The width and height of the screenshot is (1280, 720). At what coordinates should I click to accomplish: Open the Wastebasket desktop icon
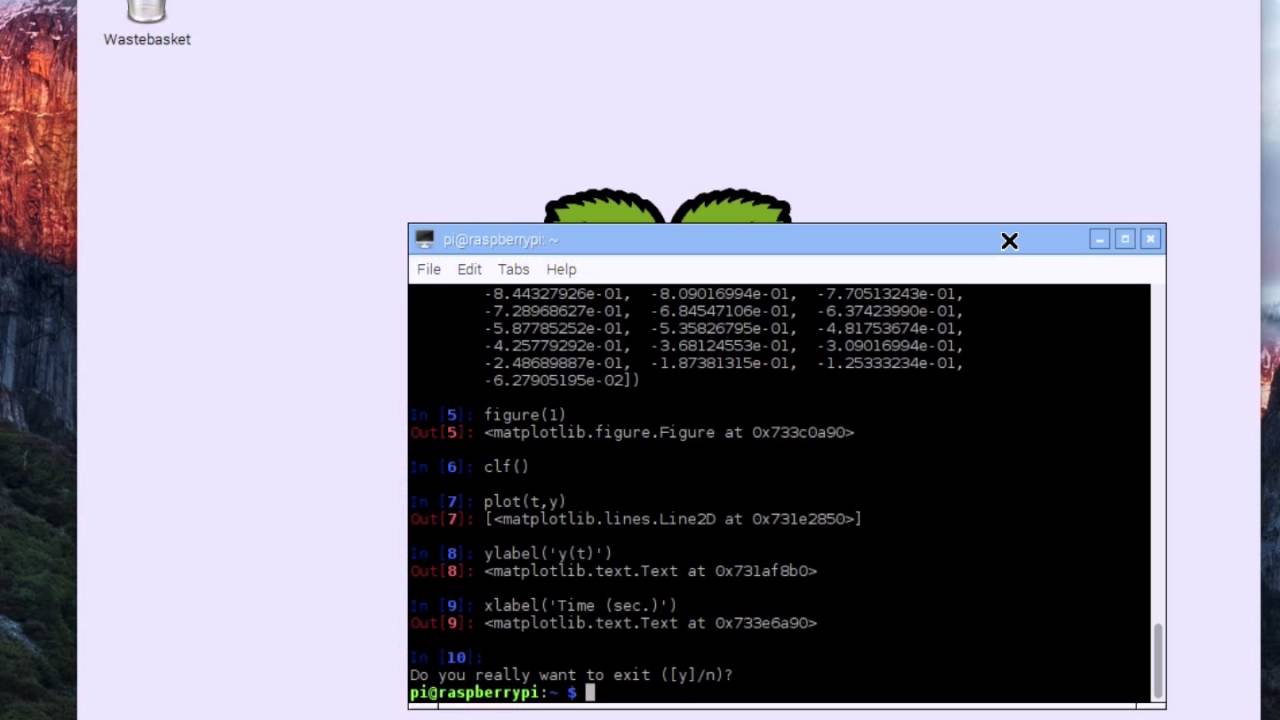147,23
